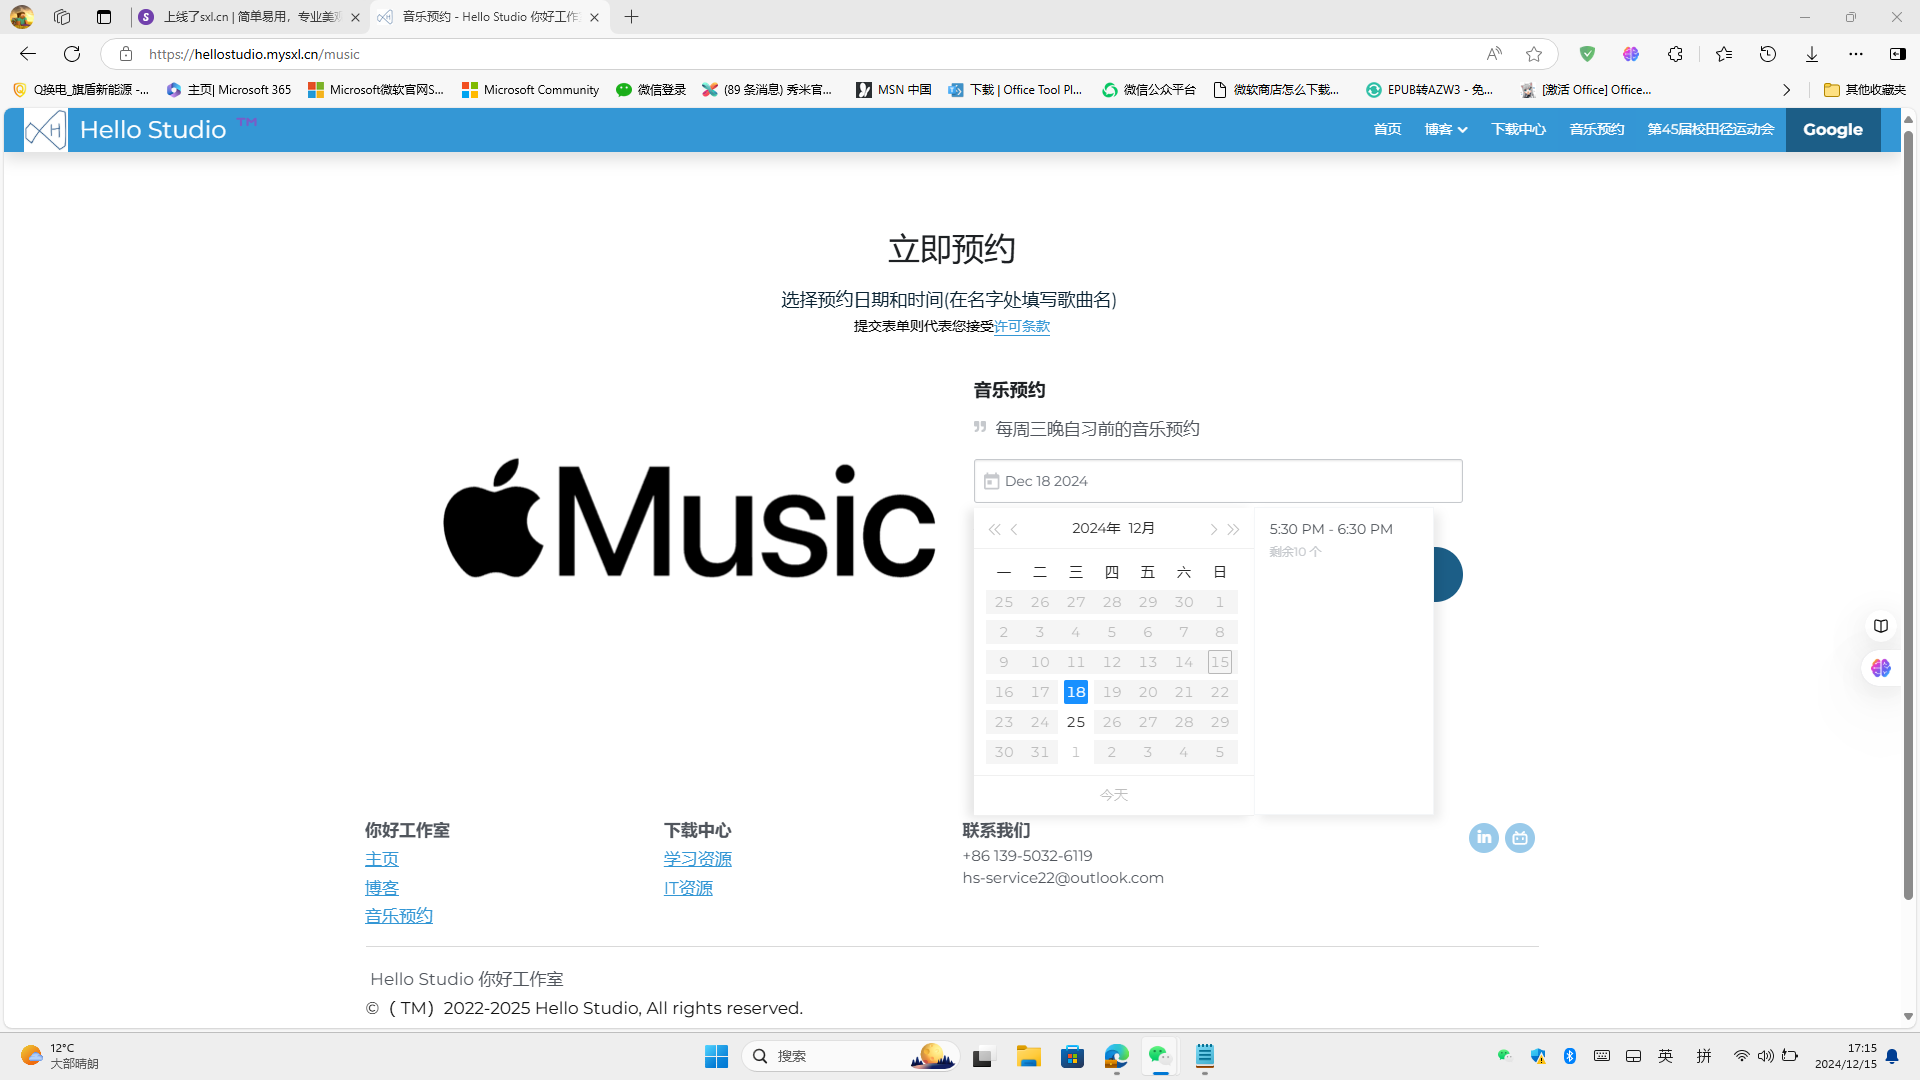This screenshot has width=1920, height=1080.
Task: Open browser History icon
Action: click(1768, 54)
